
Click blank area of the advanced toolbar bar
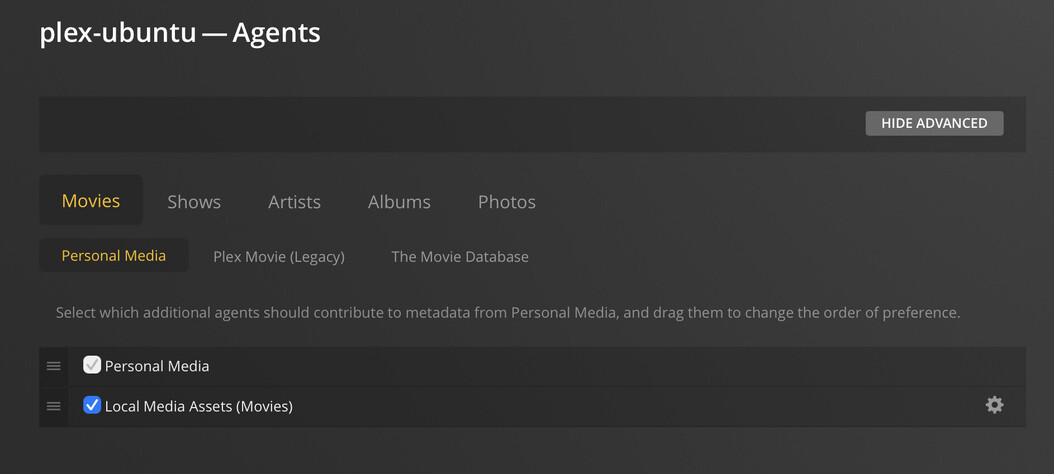click(x=450, y=124)
